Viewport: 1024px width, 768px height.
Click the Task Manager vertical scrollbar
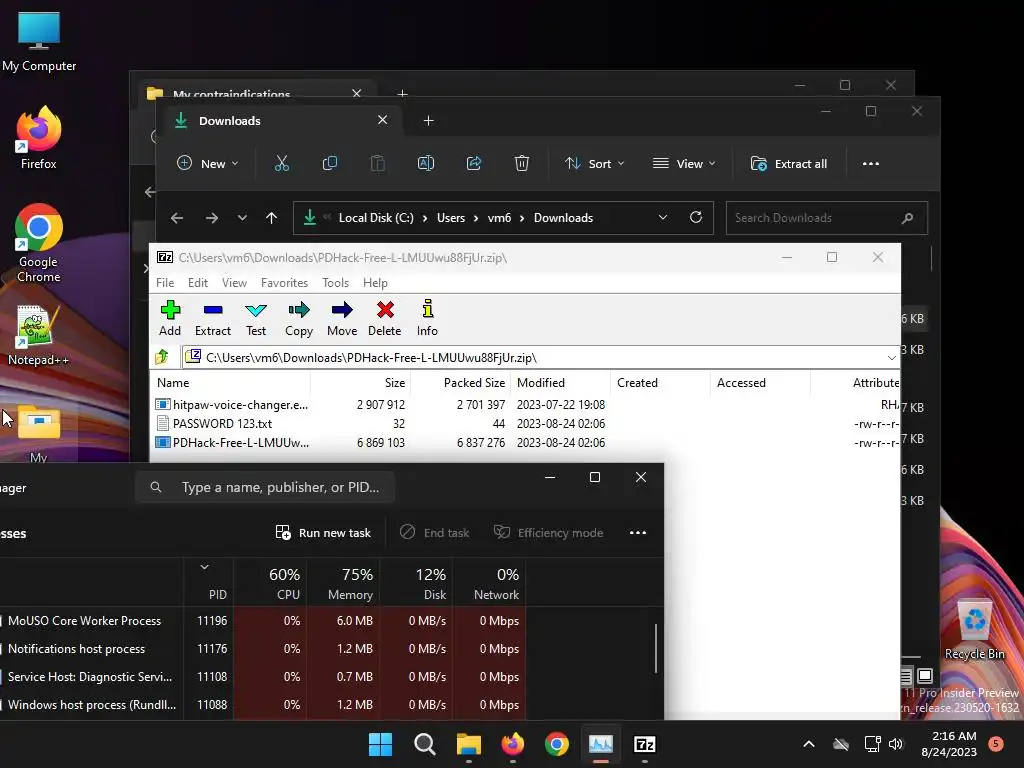tap(656, 648)
